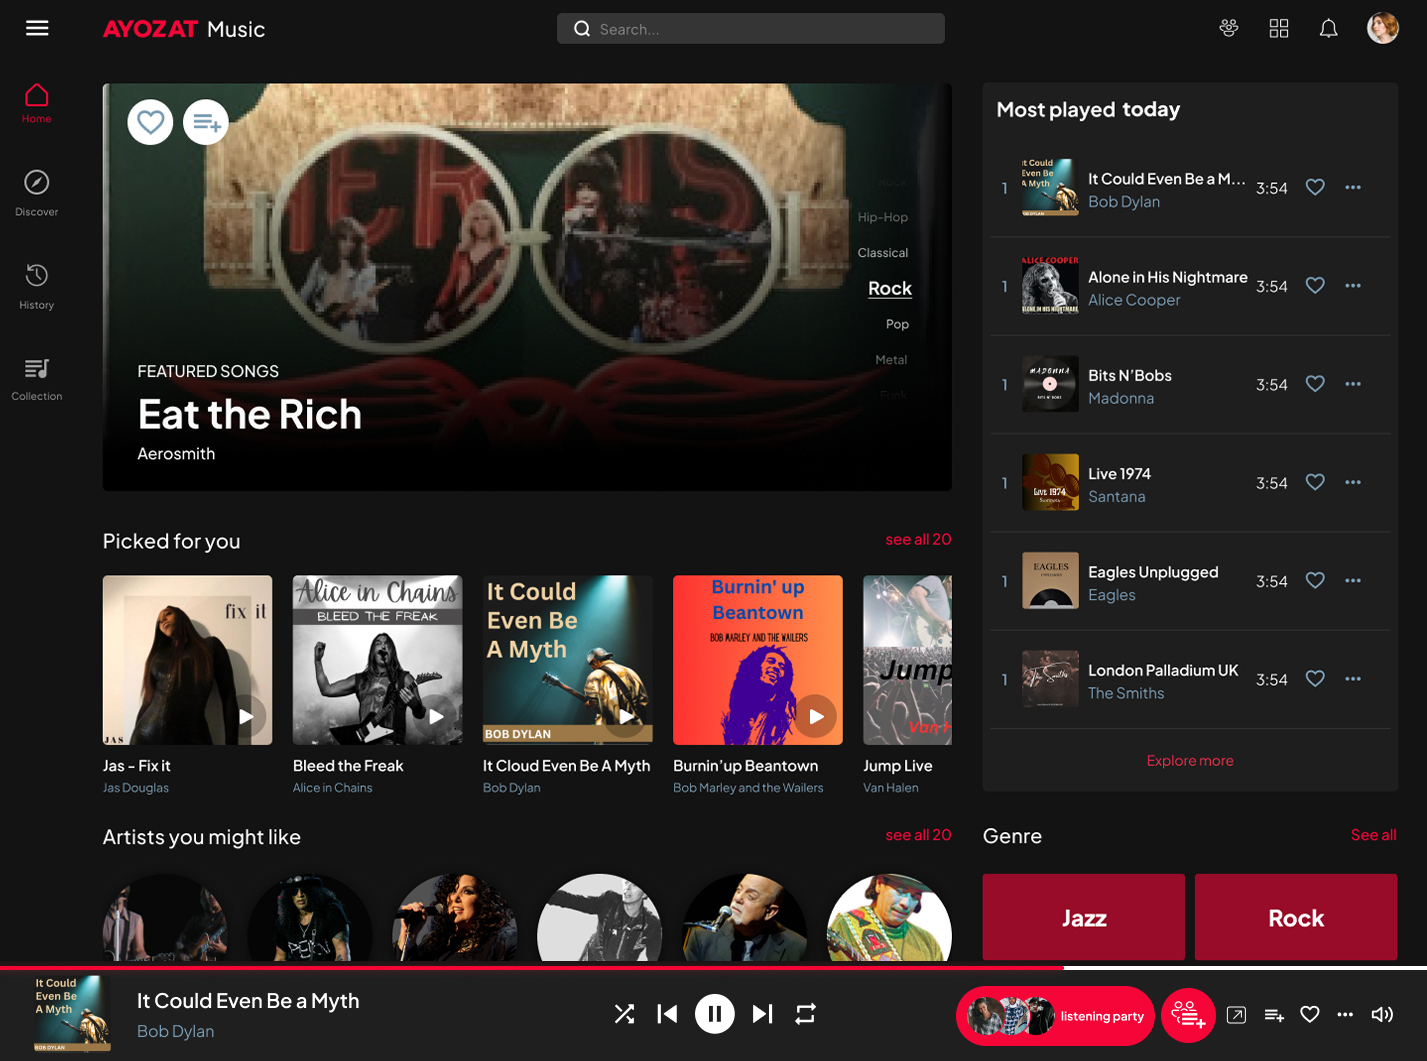The height and width of the screenshot is (1061, 1427).
Task: Add featured song to playlist
Action: point(206,122)
